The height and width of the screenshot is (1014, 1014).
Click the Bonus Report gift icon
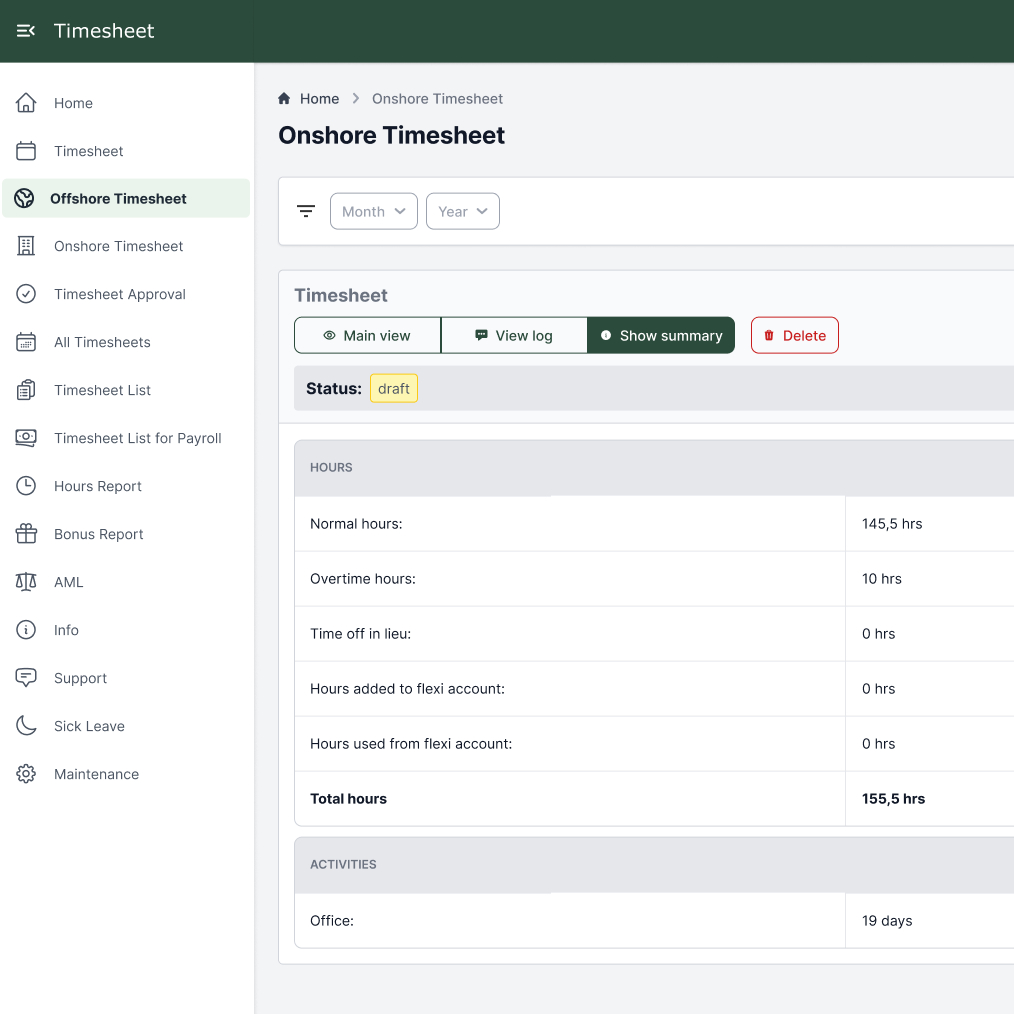(x=26, y=534)
